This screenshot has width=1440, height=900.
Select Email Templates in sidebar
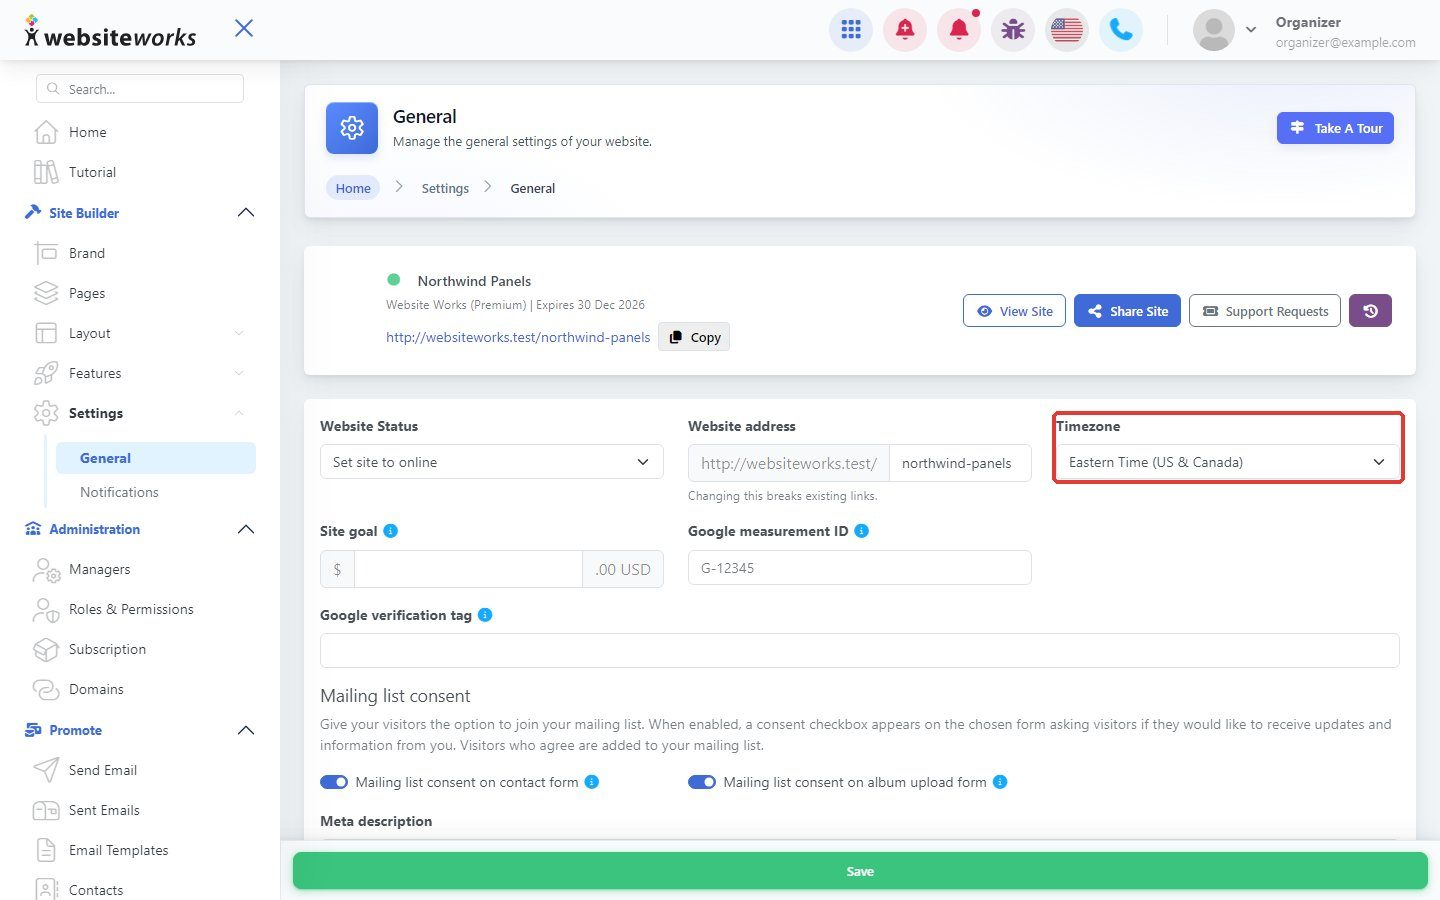[x=118, y=850]
